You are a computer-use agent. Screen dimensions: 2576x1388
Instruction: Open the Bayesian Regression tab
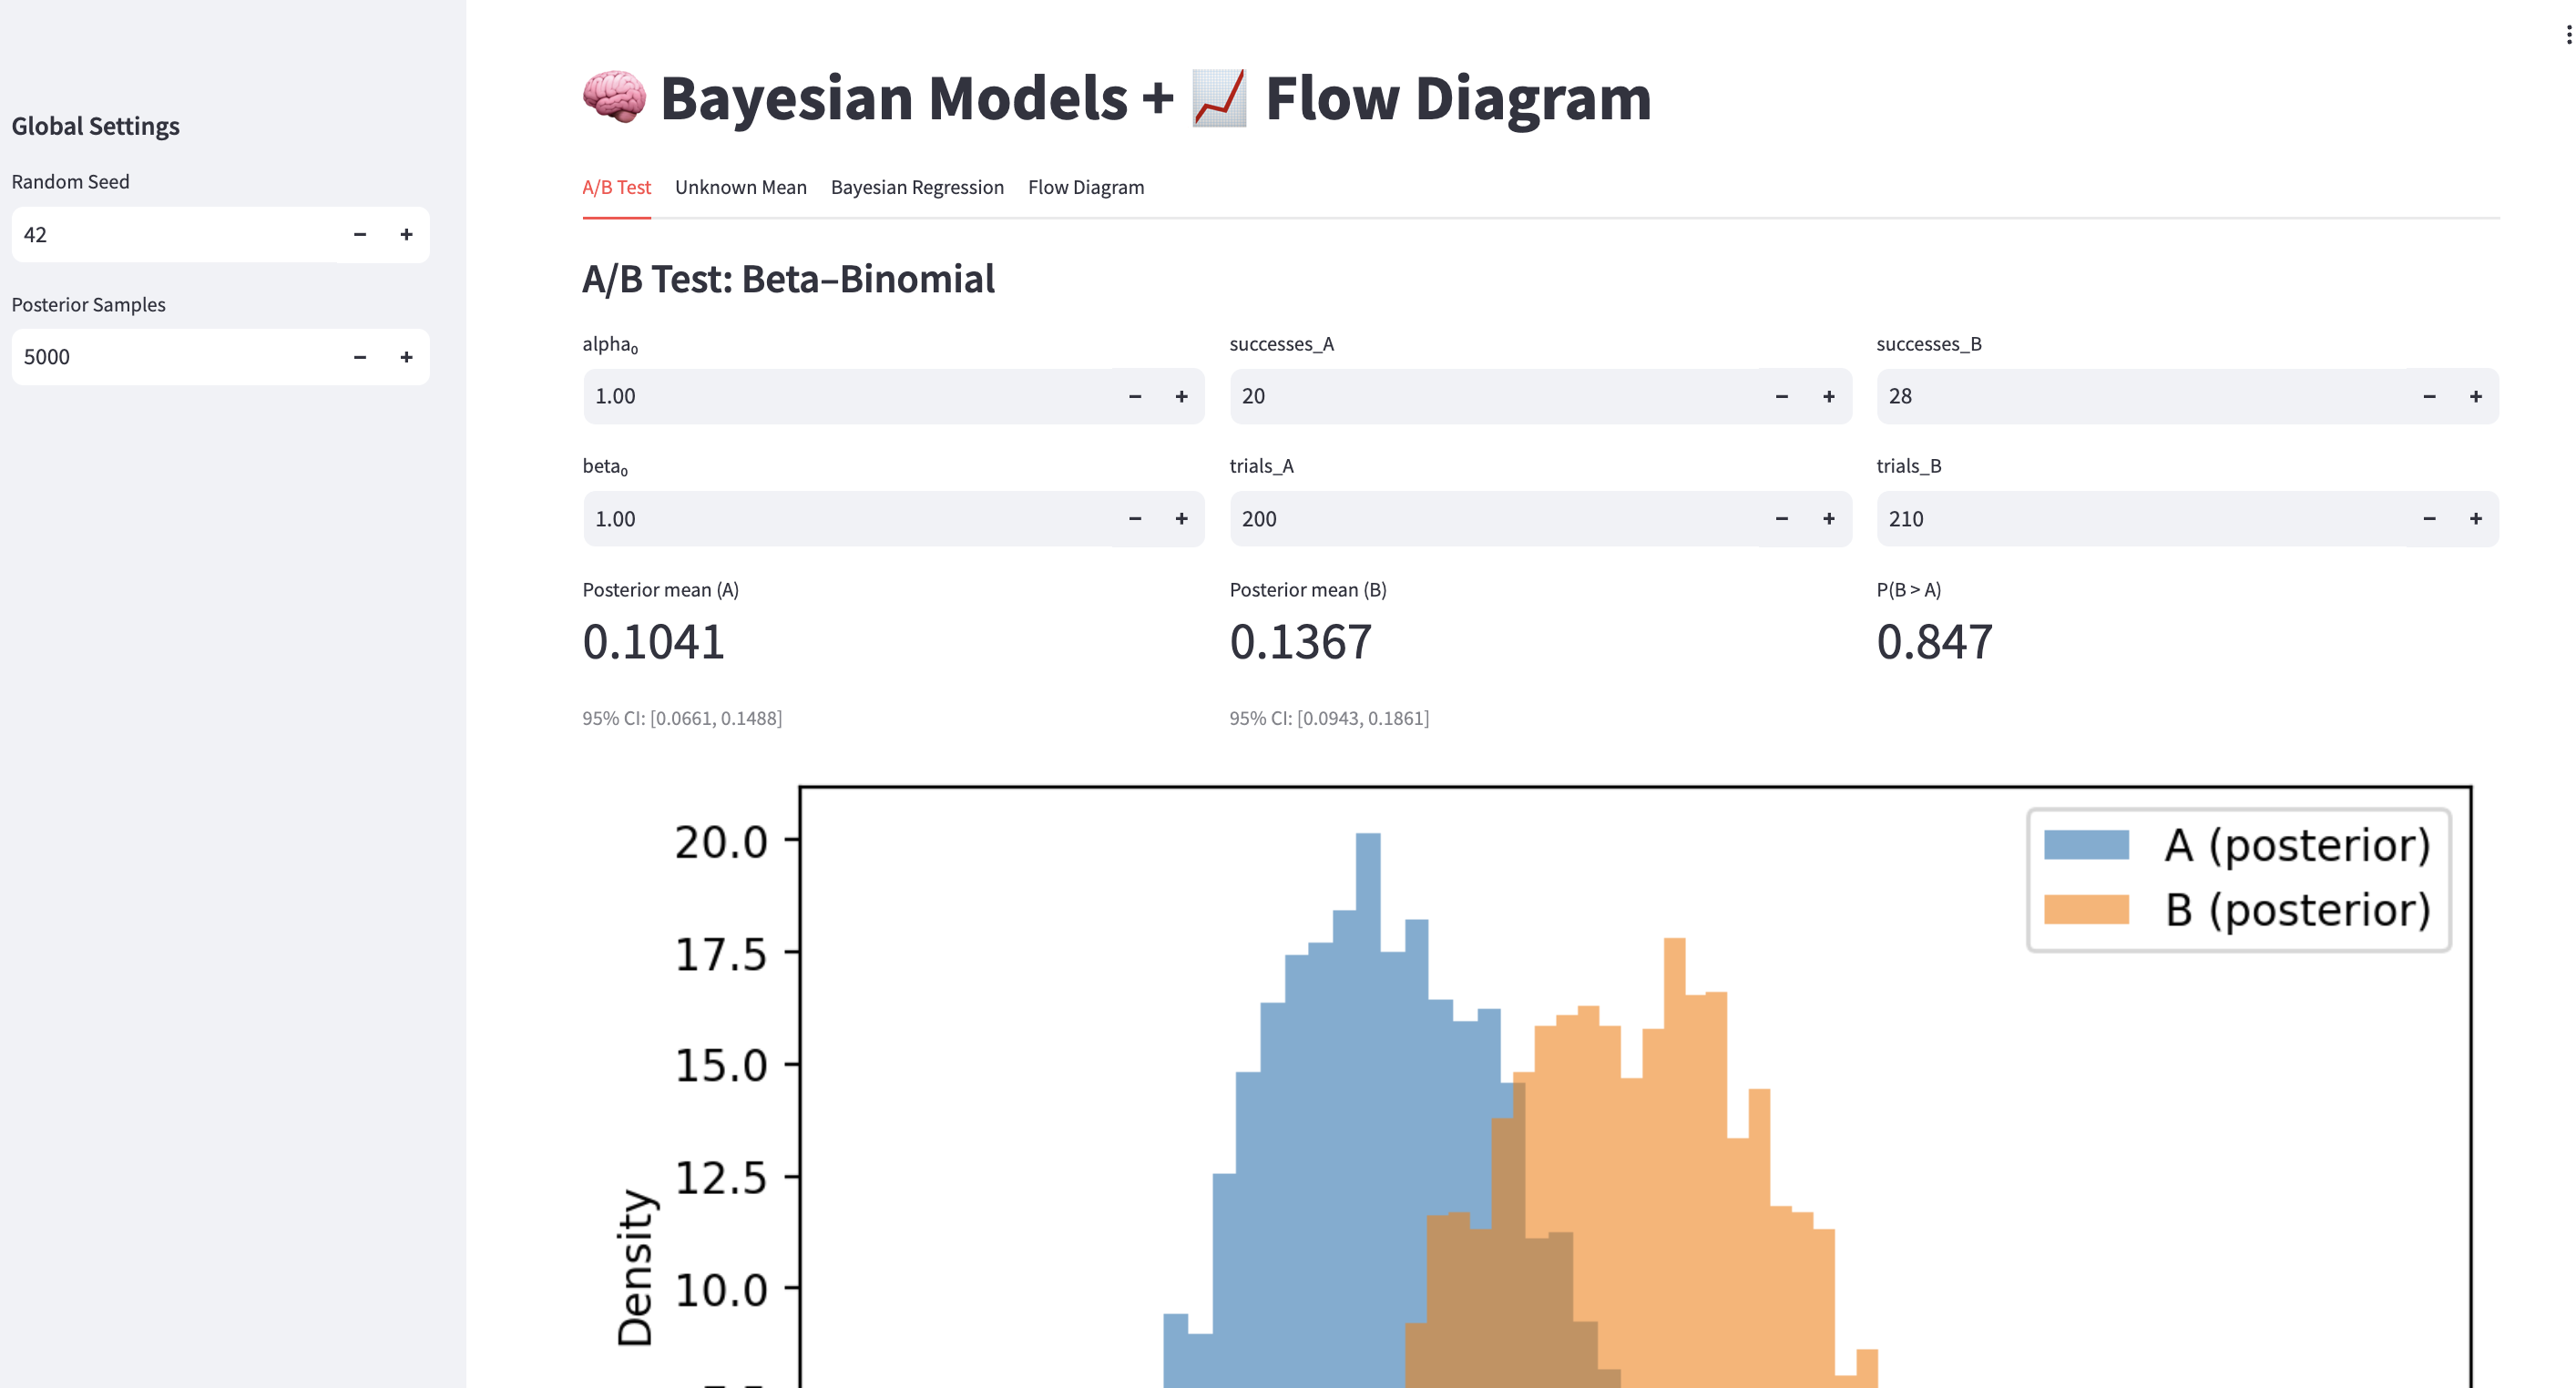coord(917,187)
